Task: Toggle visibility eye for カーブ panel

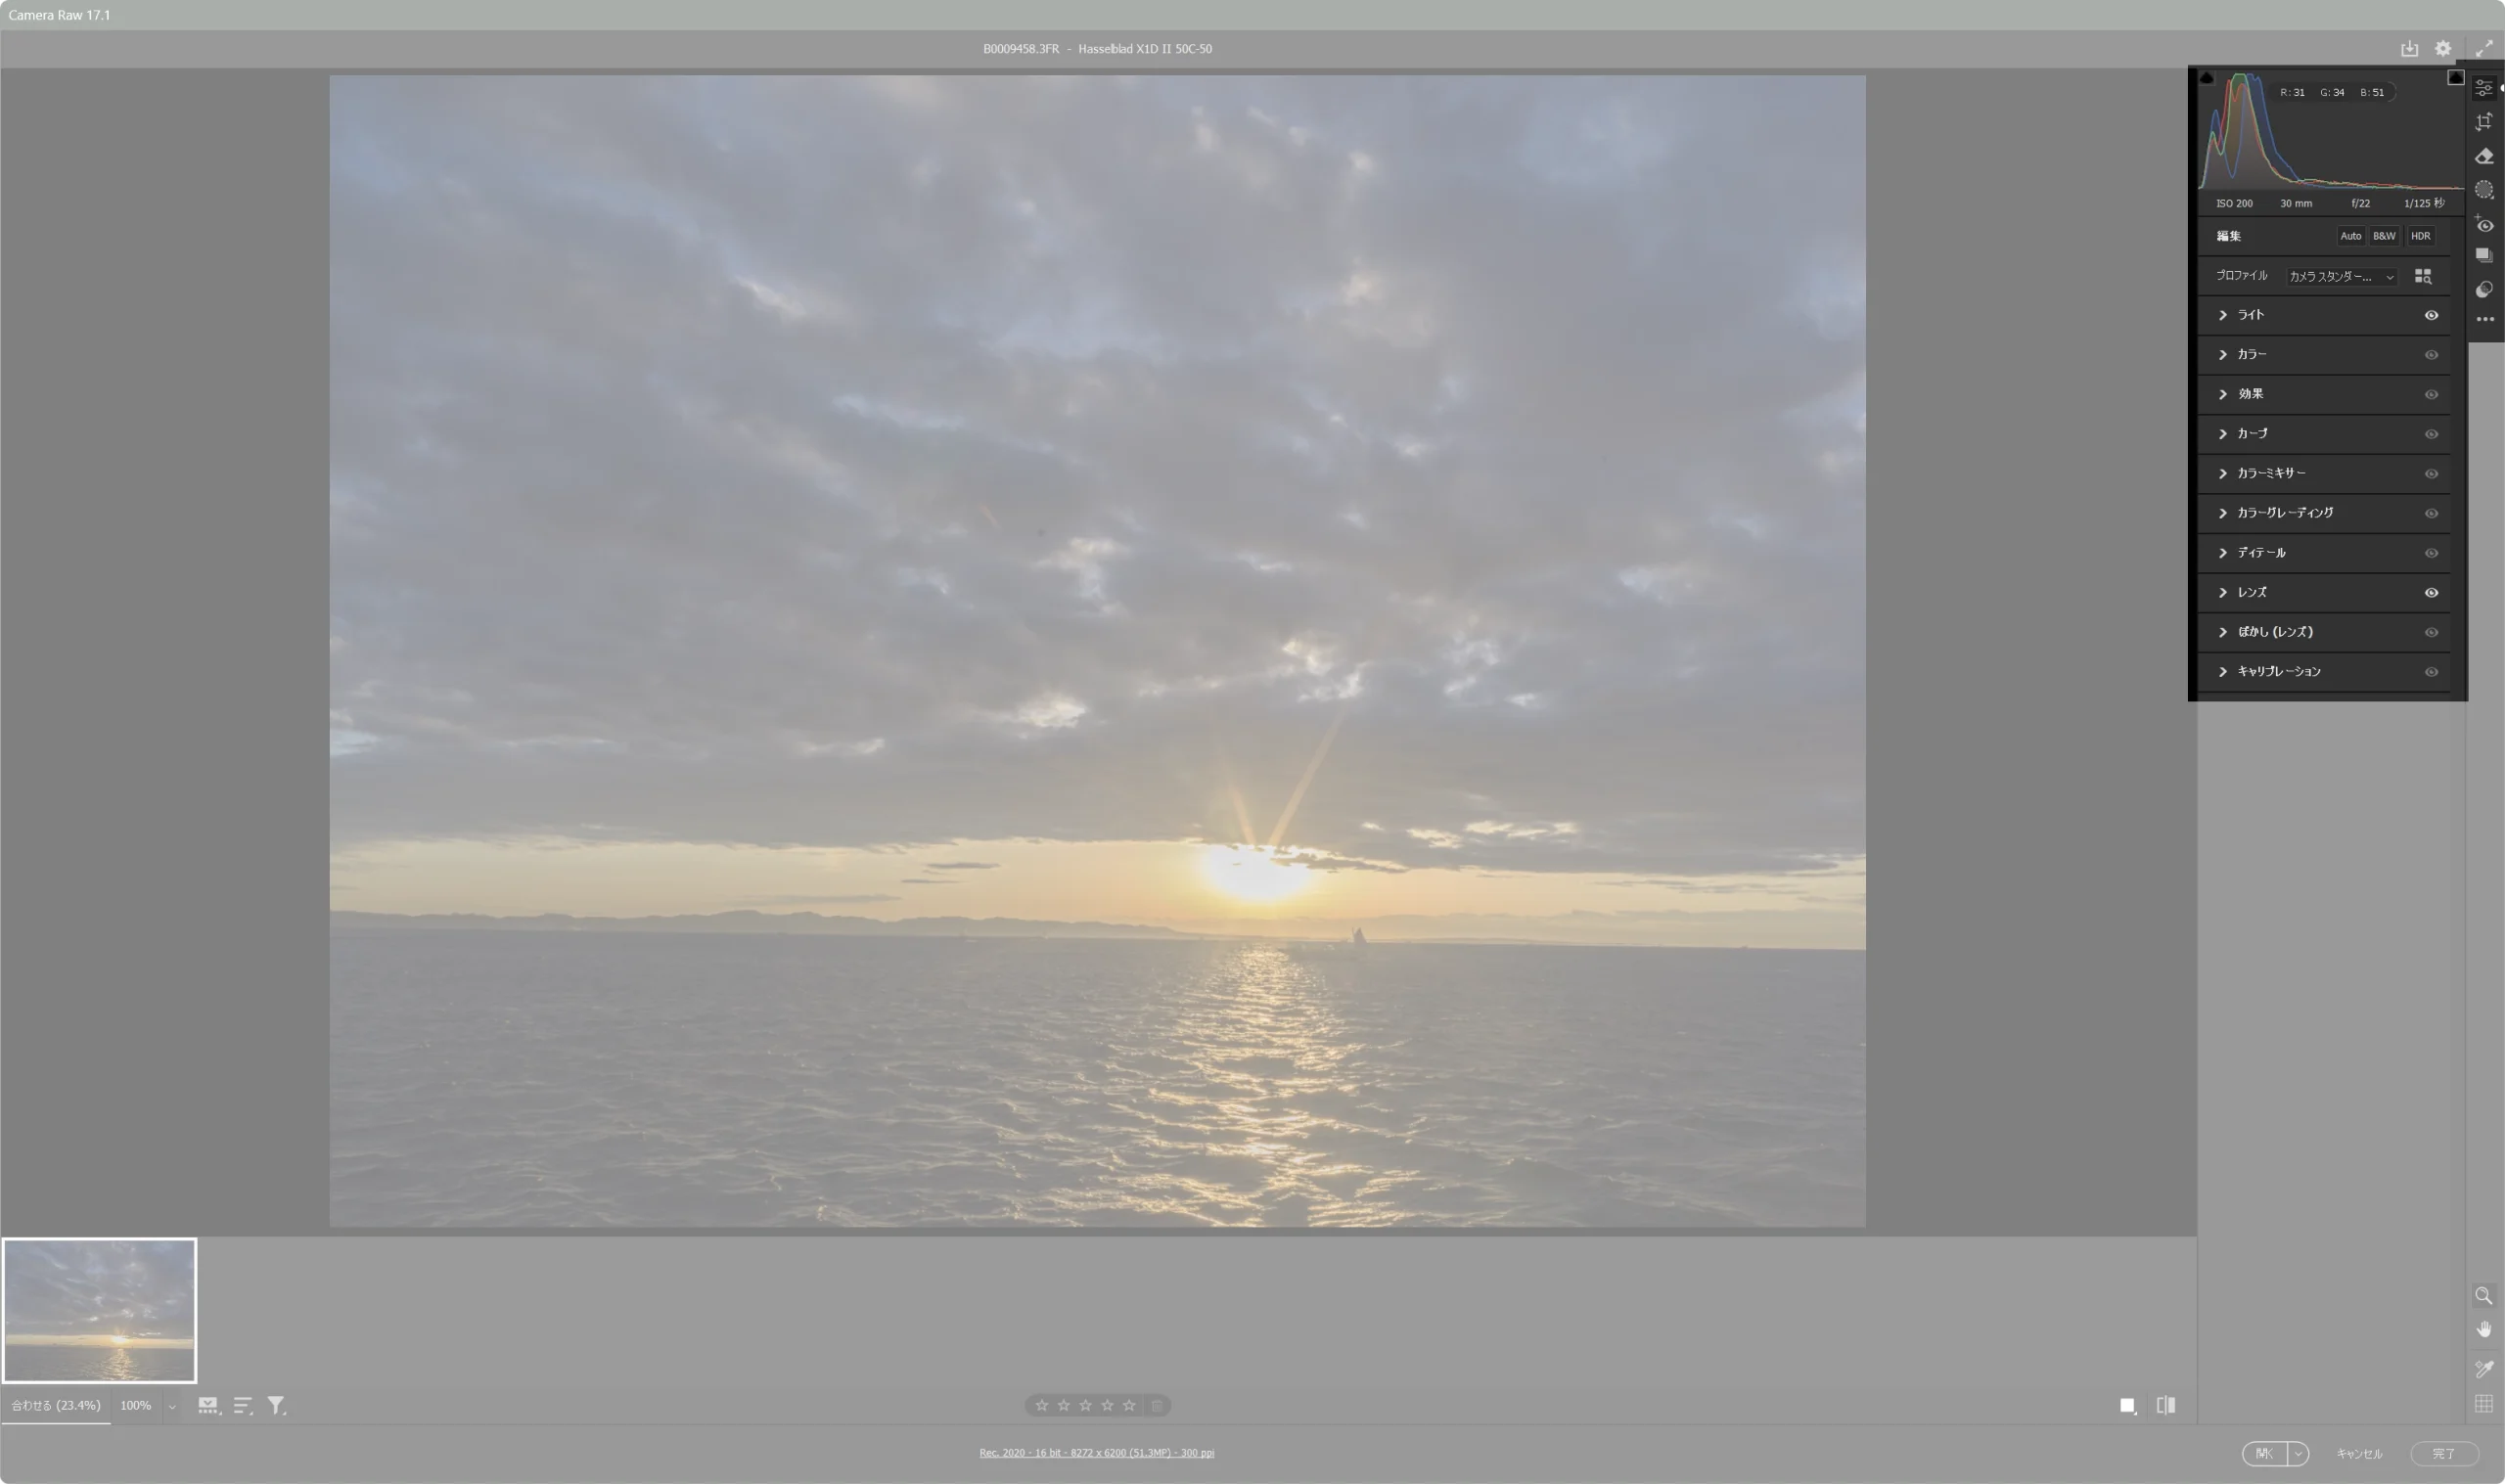Action: pos(2431,434)
